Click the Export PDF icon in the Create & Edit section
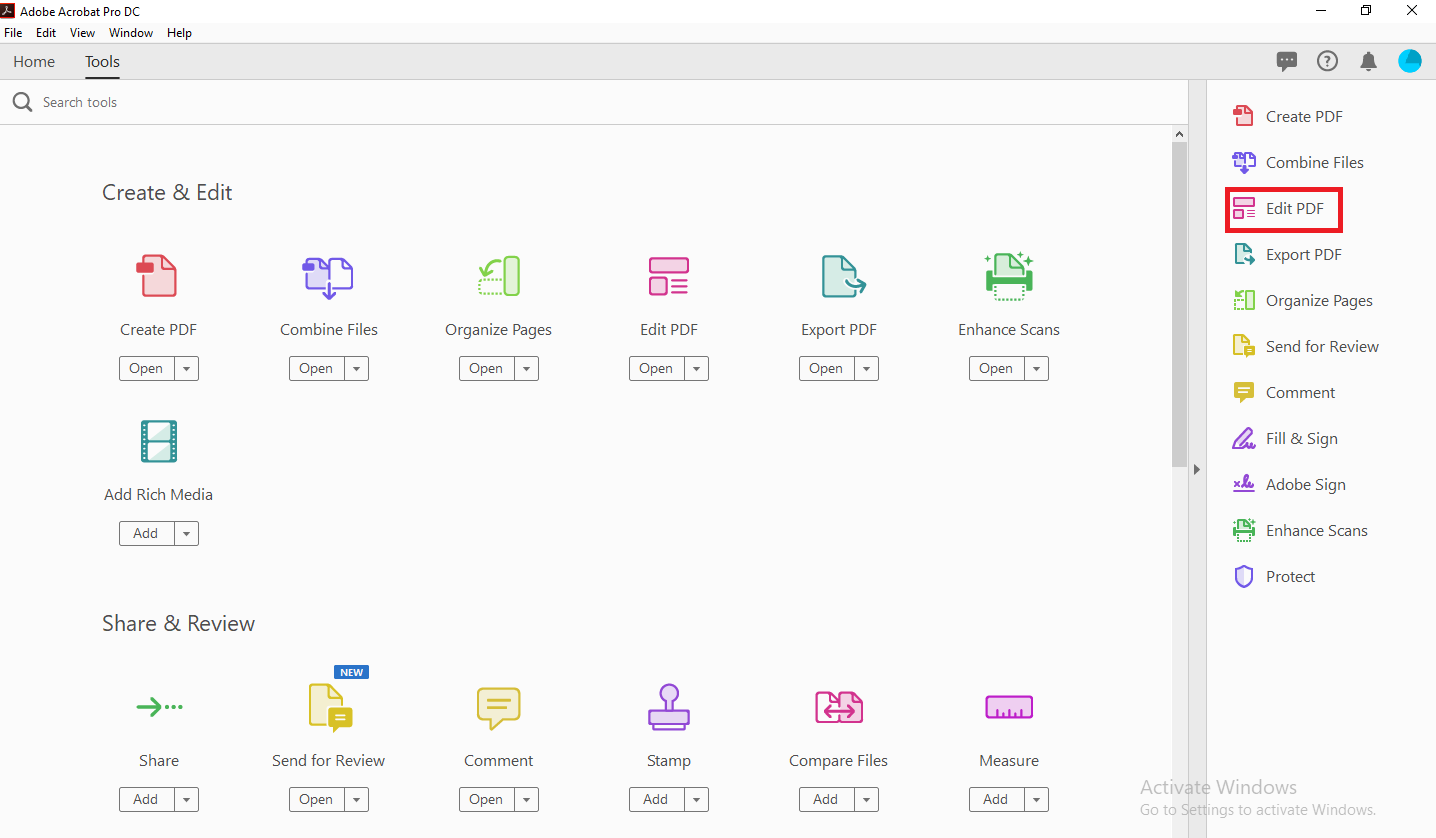 coord(842,276)
